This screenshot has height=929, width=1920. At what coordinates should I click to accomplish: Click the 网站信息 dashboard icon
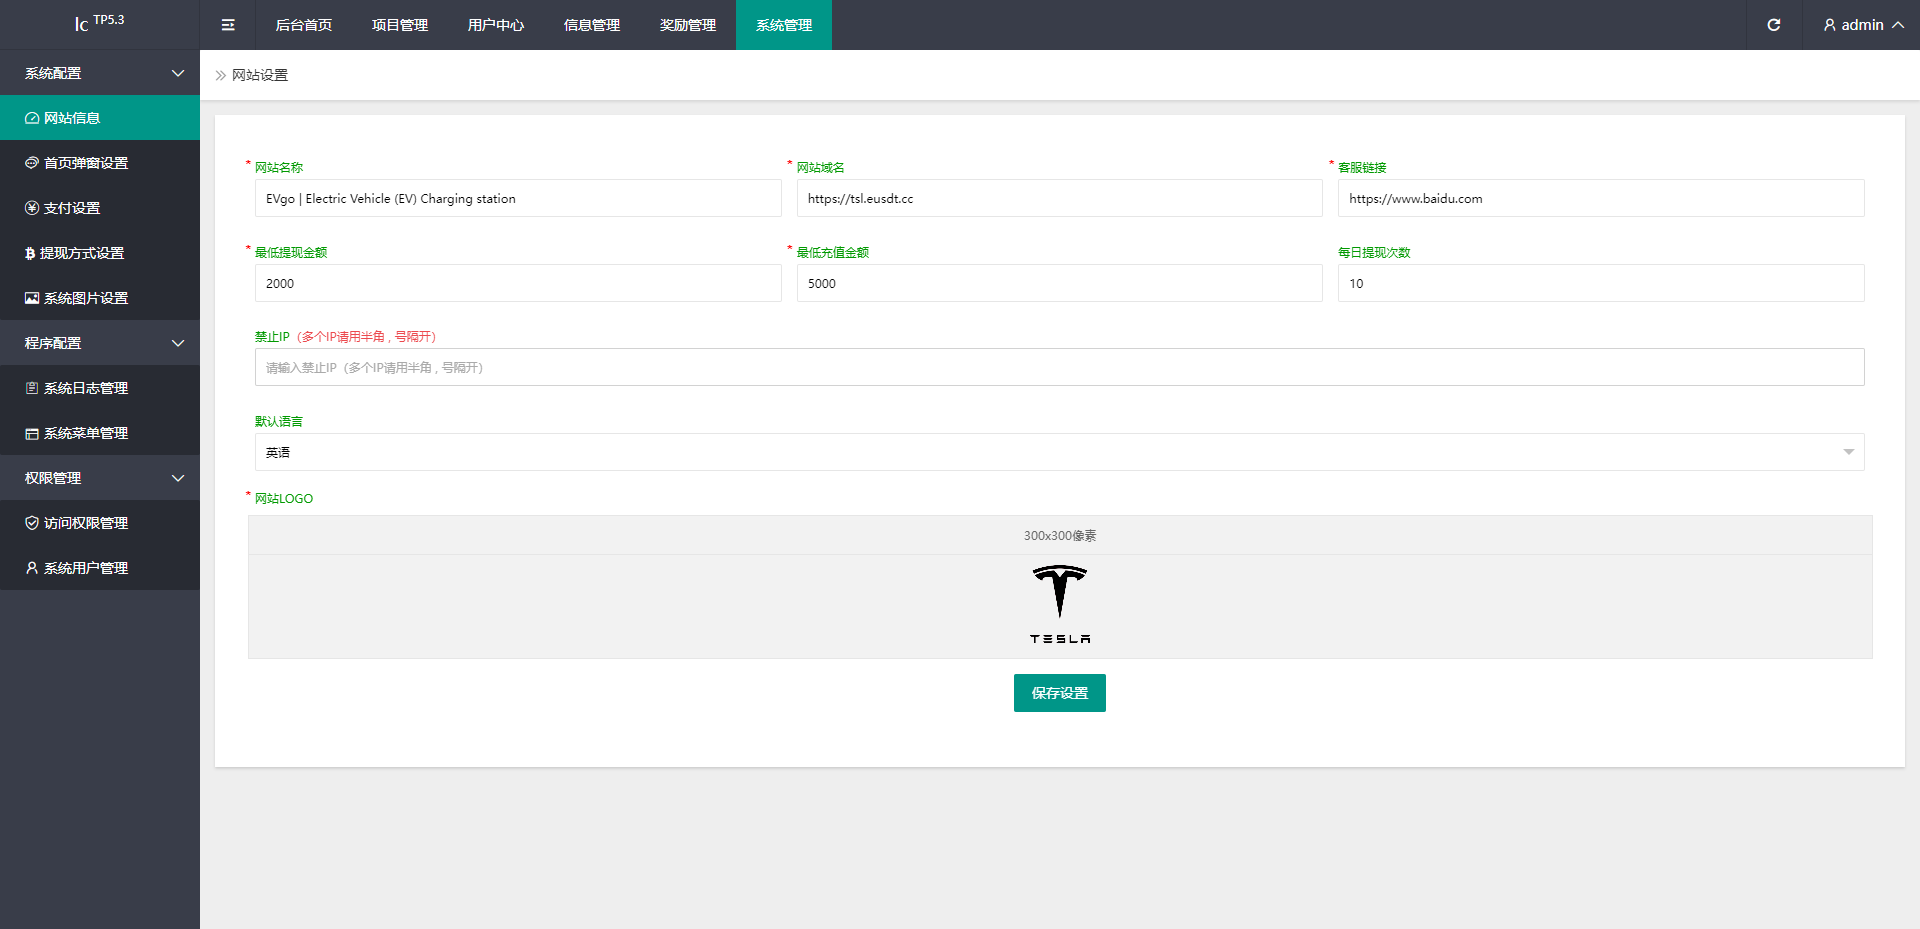32,118
